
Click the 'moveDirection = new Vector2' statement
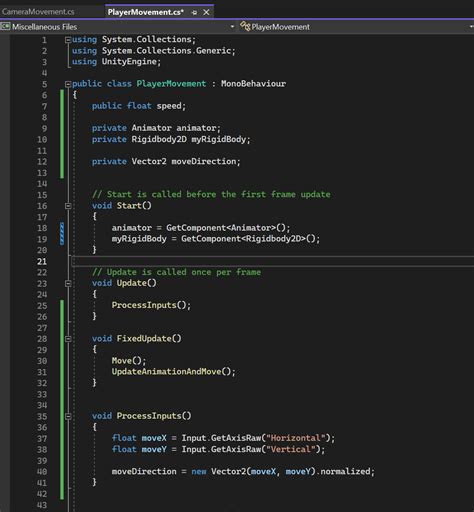pyautogui.click(x=243, y=472)
